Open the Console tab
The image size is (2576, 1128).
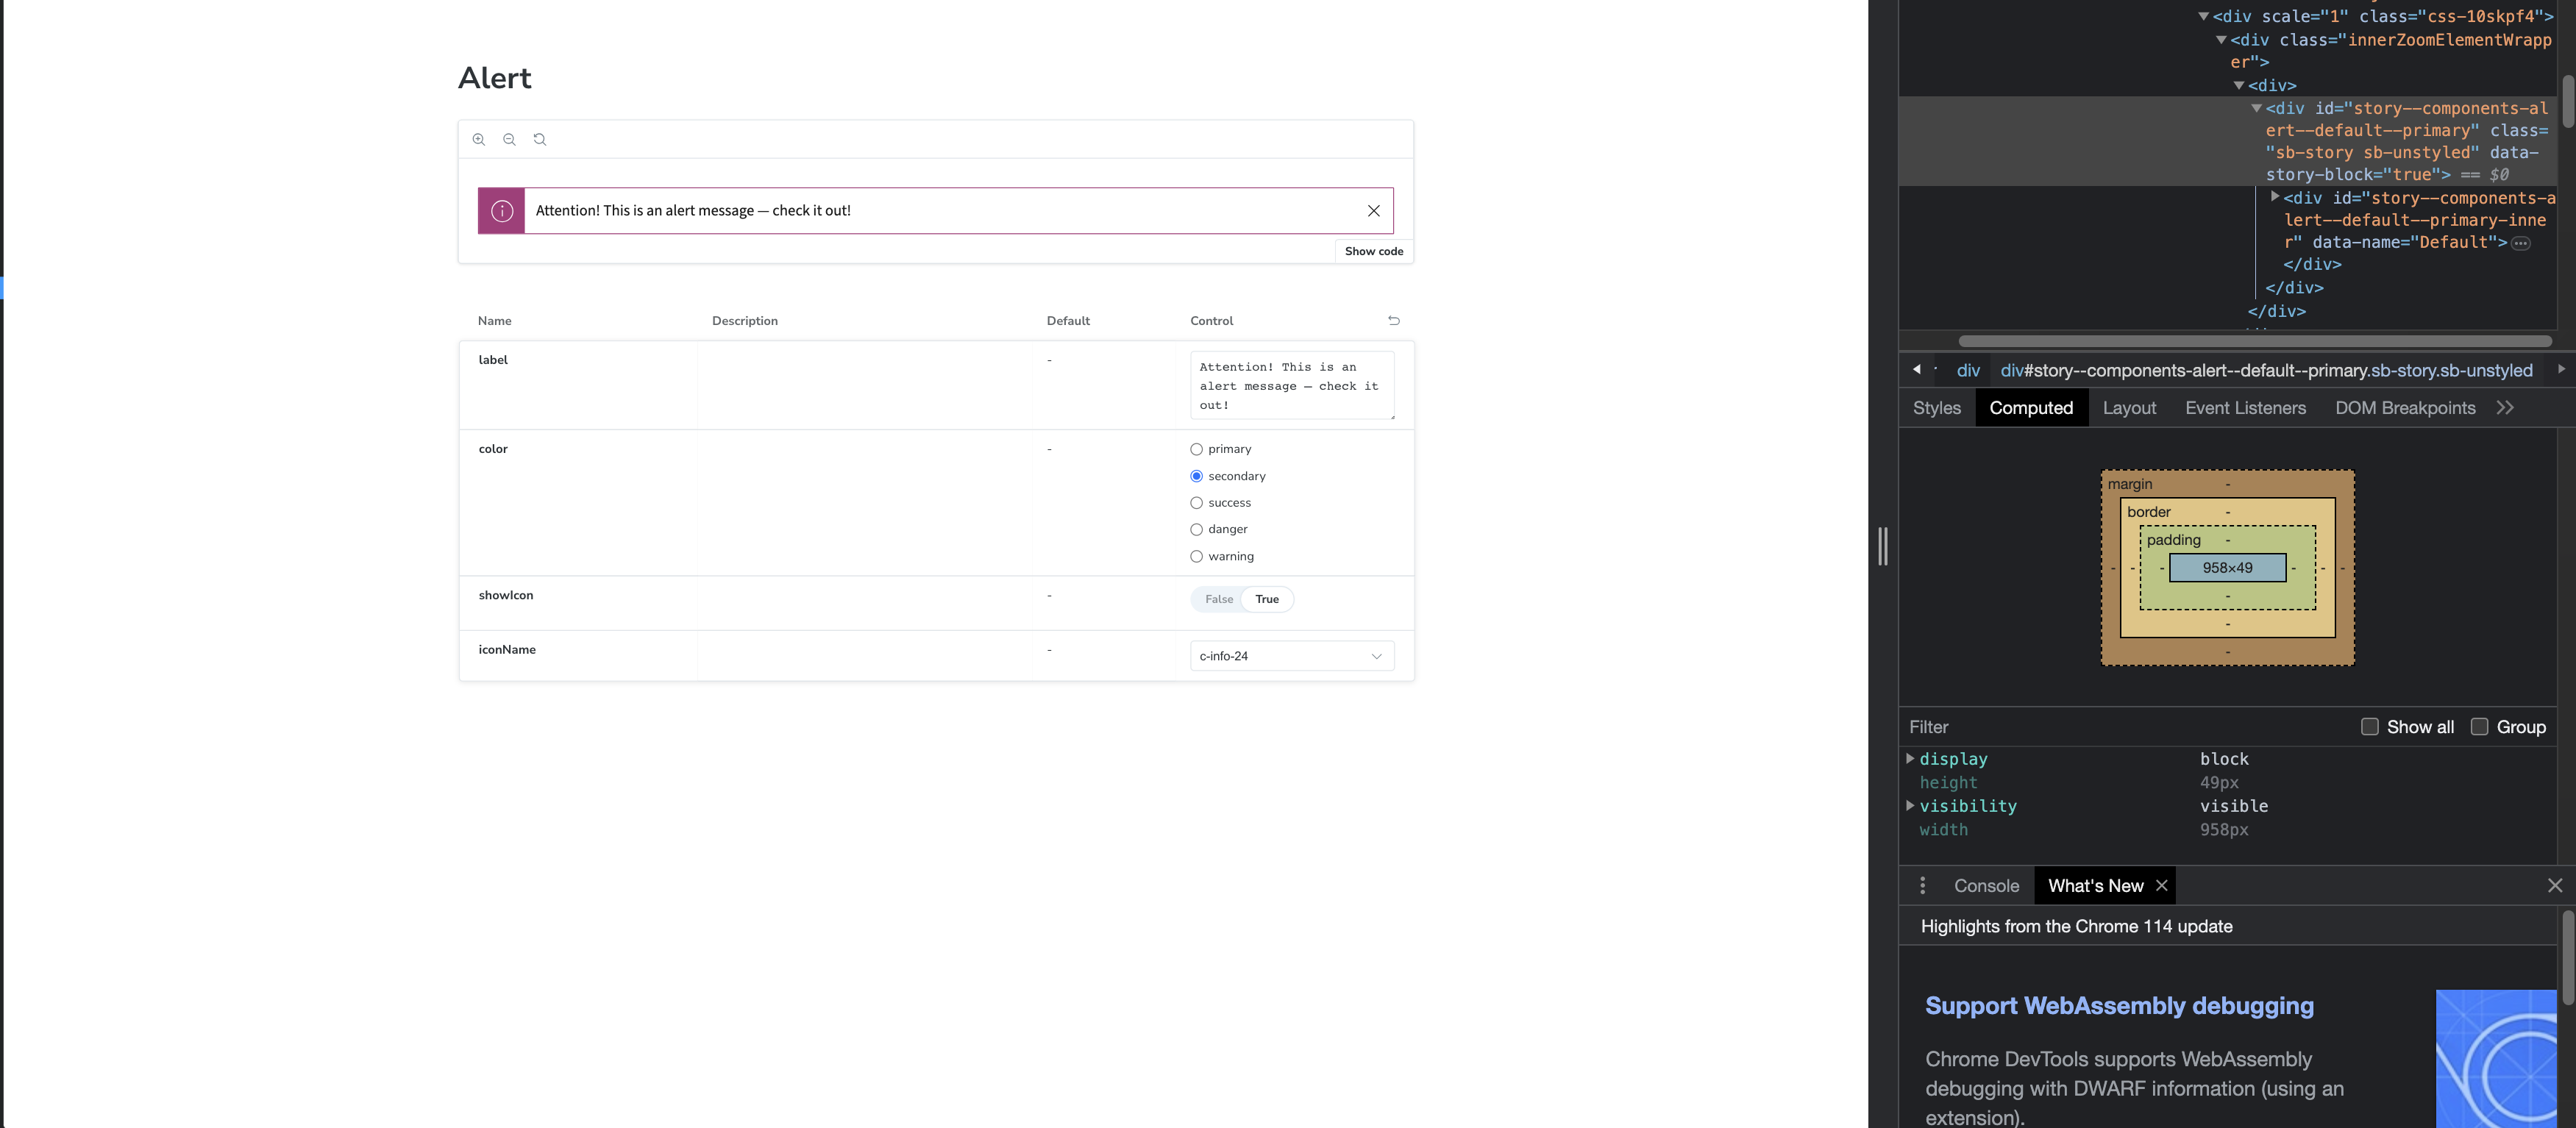[x=1986, y=885]
